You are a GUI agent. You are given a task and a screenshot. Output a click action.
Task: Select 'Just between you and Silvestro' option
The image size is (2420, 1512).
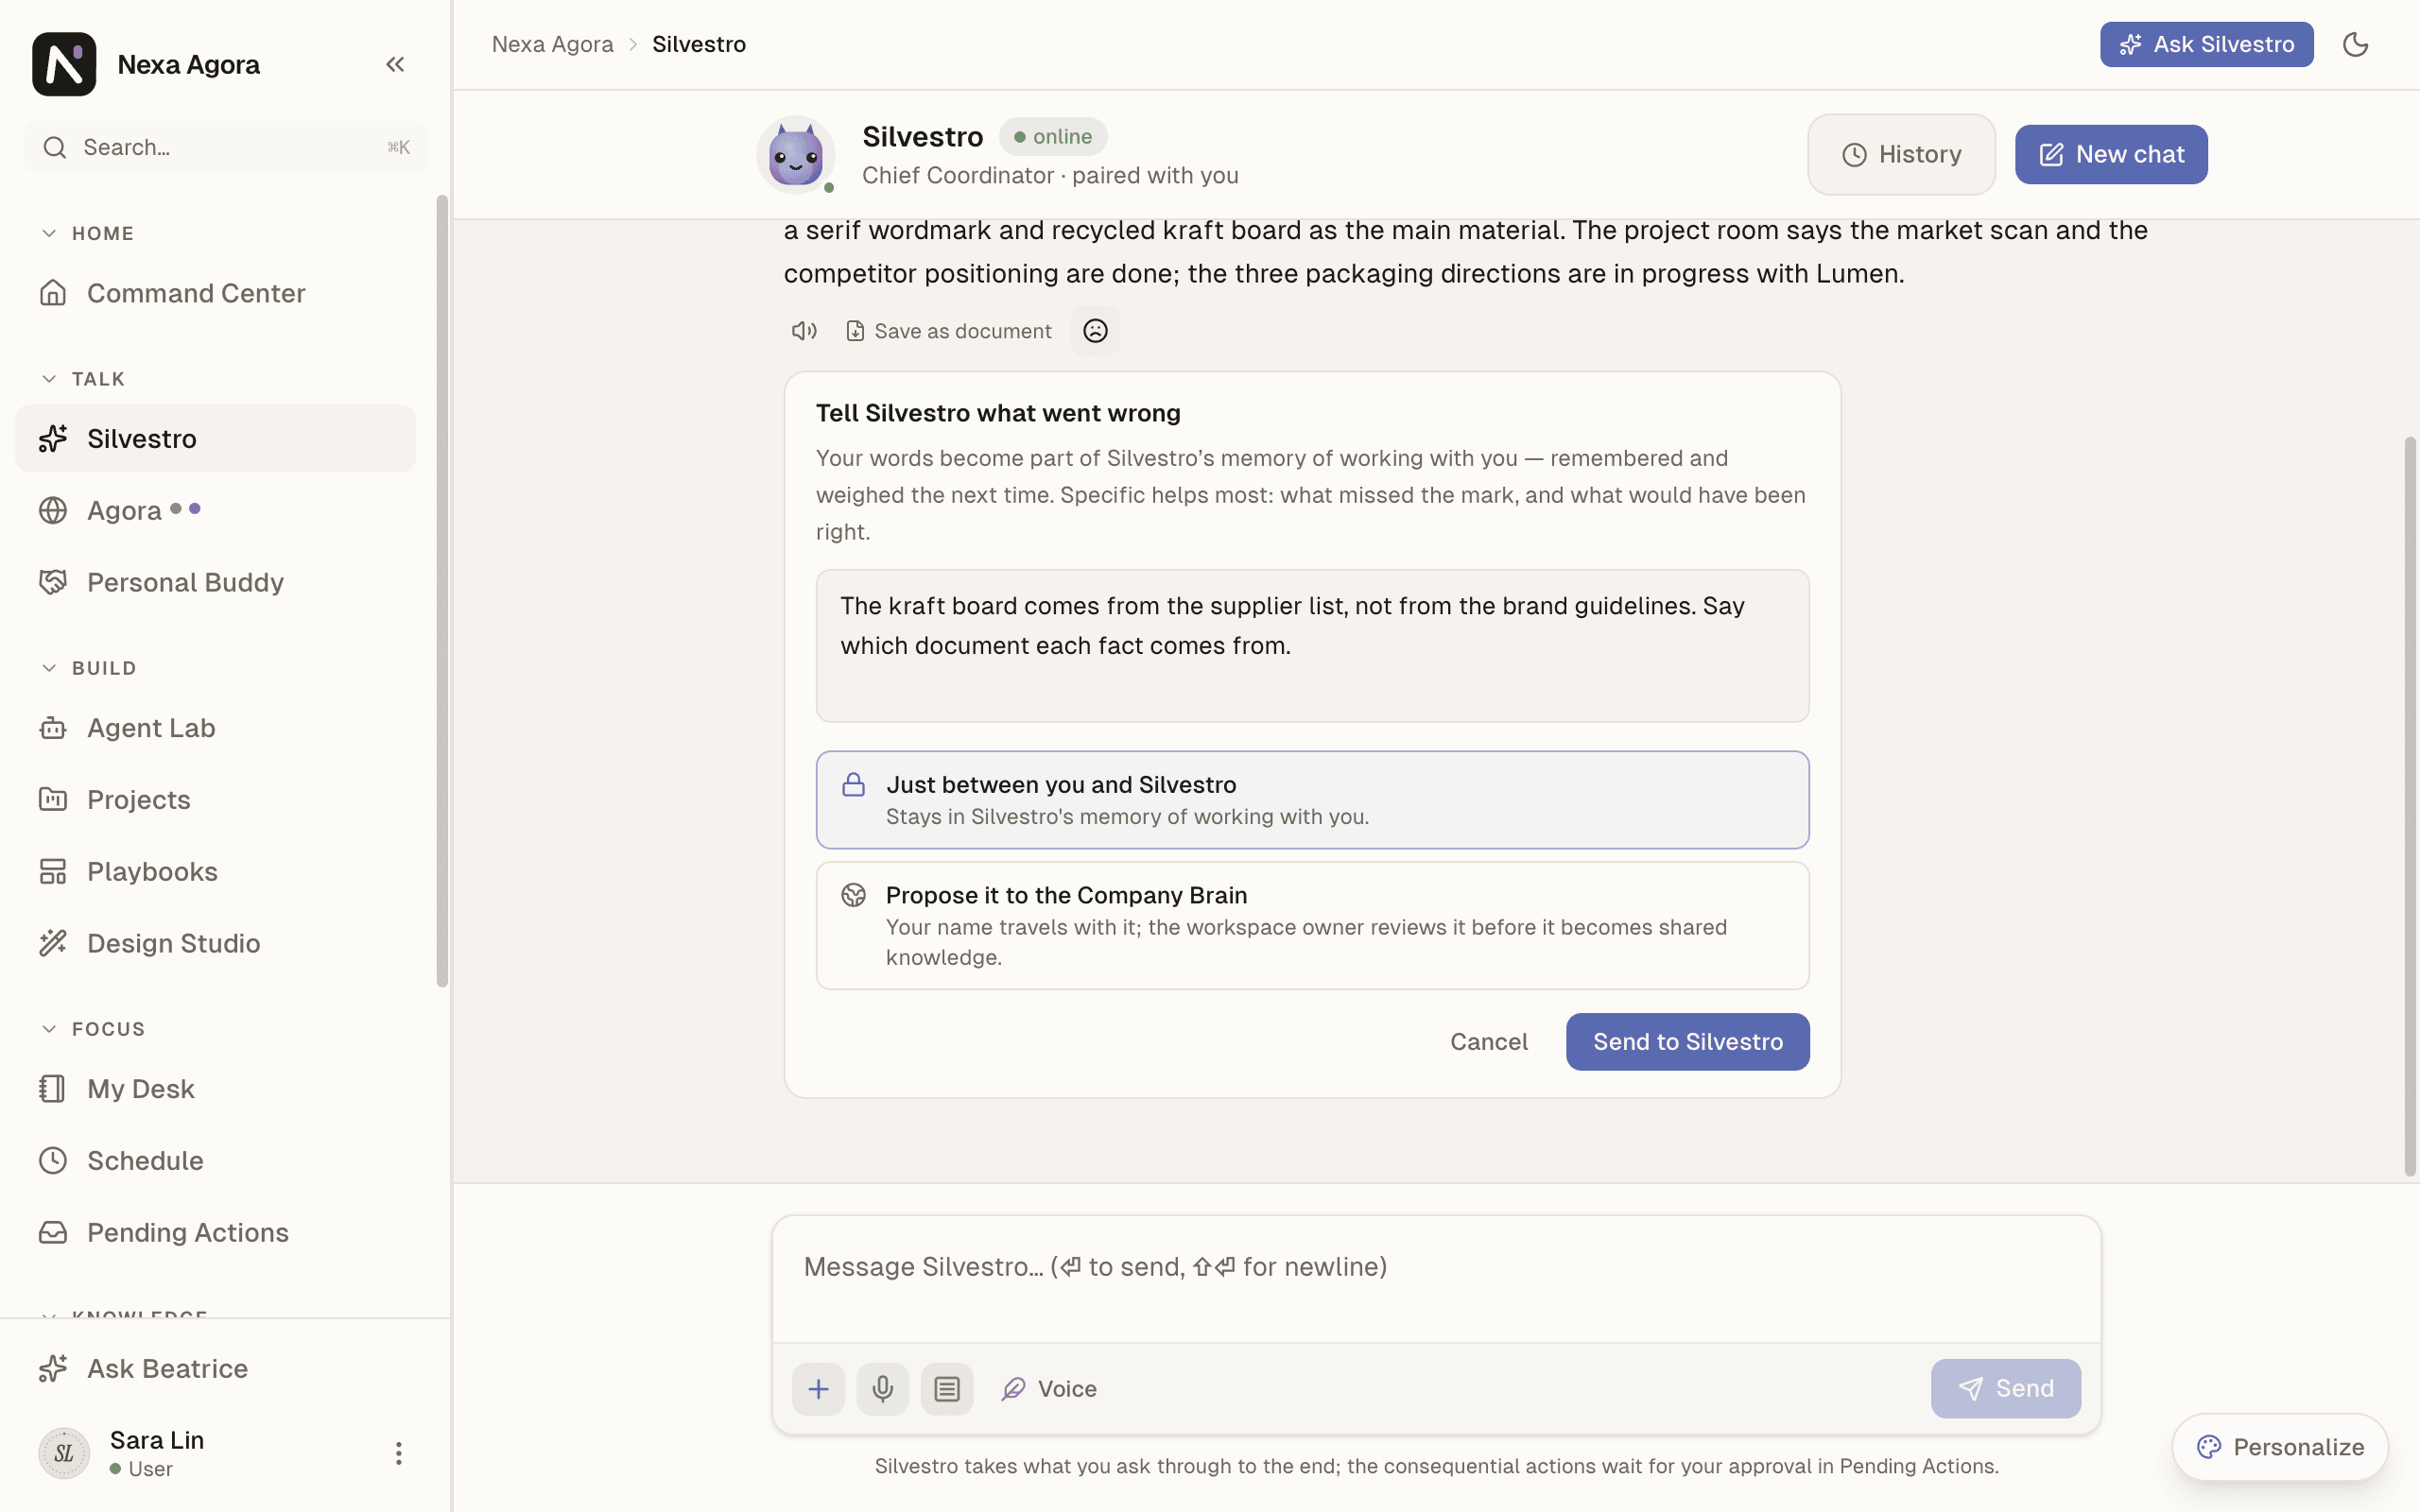(x=1312, y=800)
